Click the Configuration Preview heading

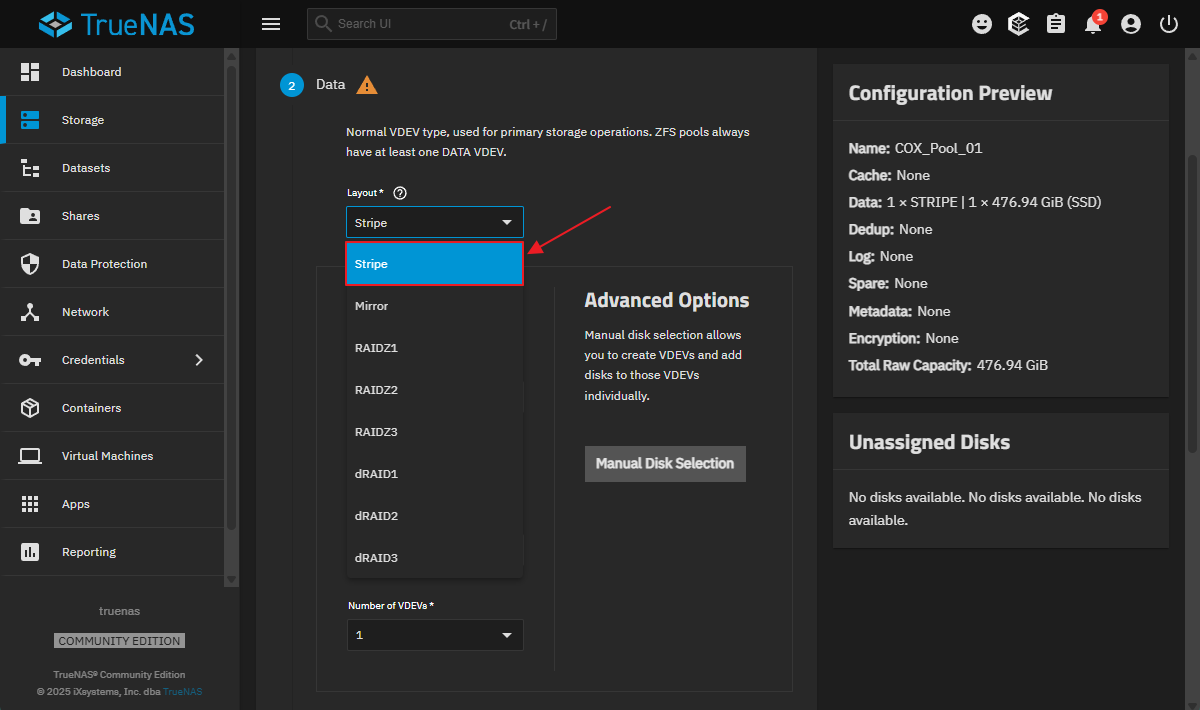tap(951, 93)
